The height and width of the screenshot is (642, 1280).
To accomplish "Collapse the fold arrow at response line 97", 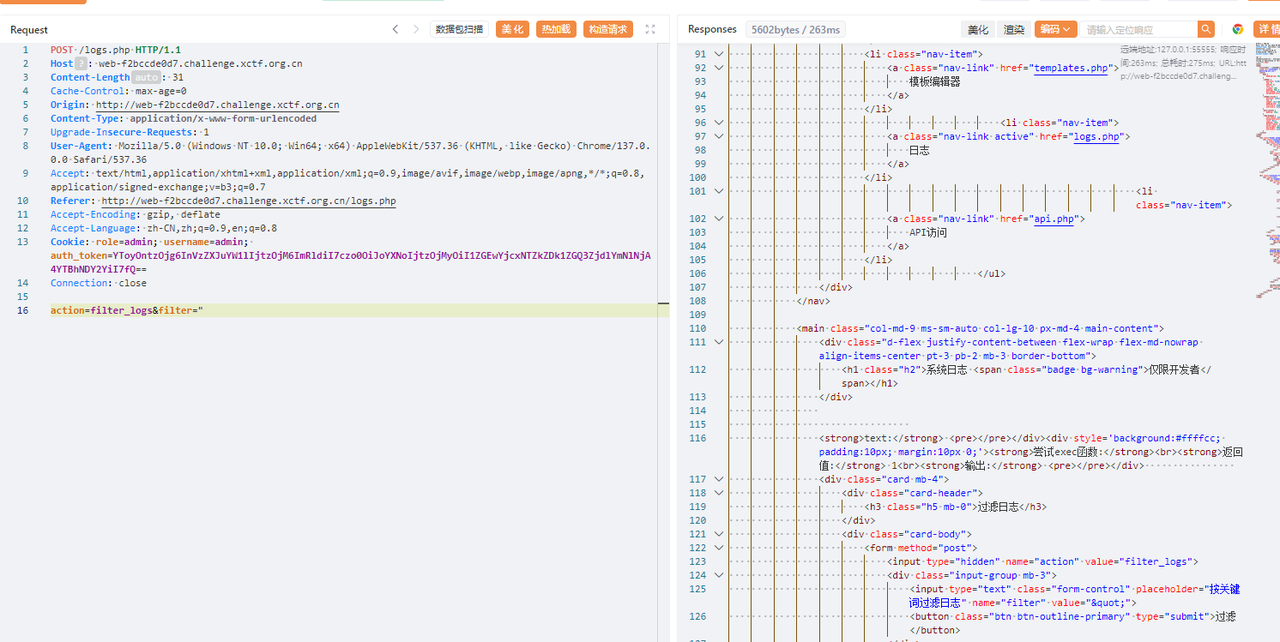I will click(x=718, y=137).
